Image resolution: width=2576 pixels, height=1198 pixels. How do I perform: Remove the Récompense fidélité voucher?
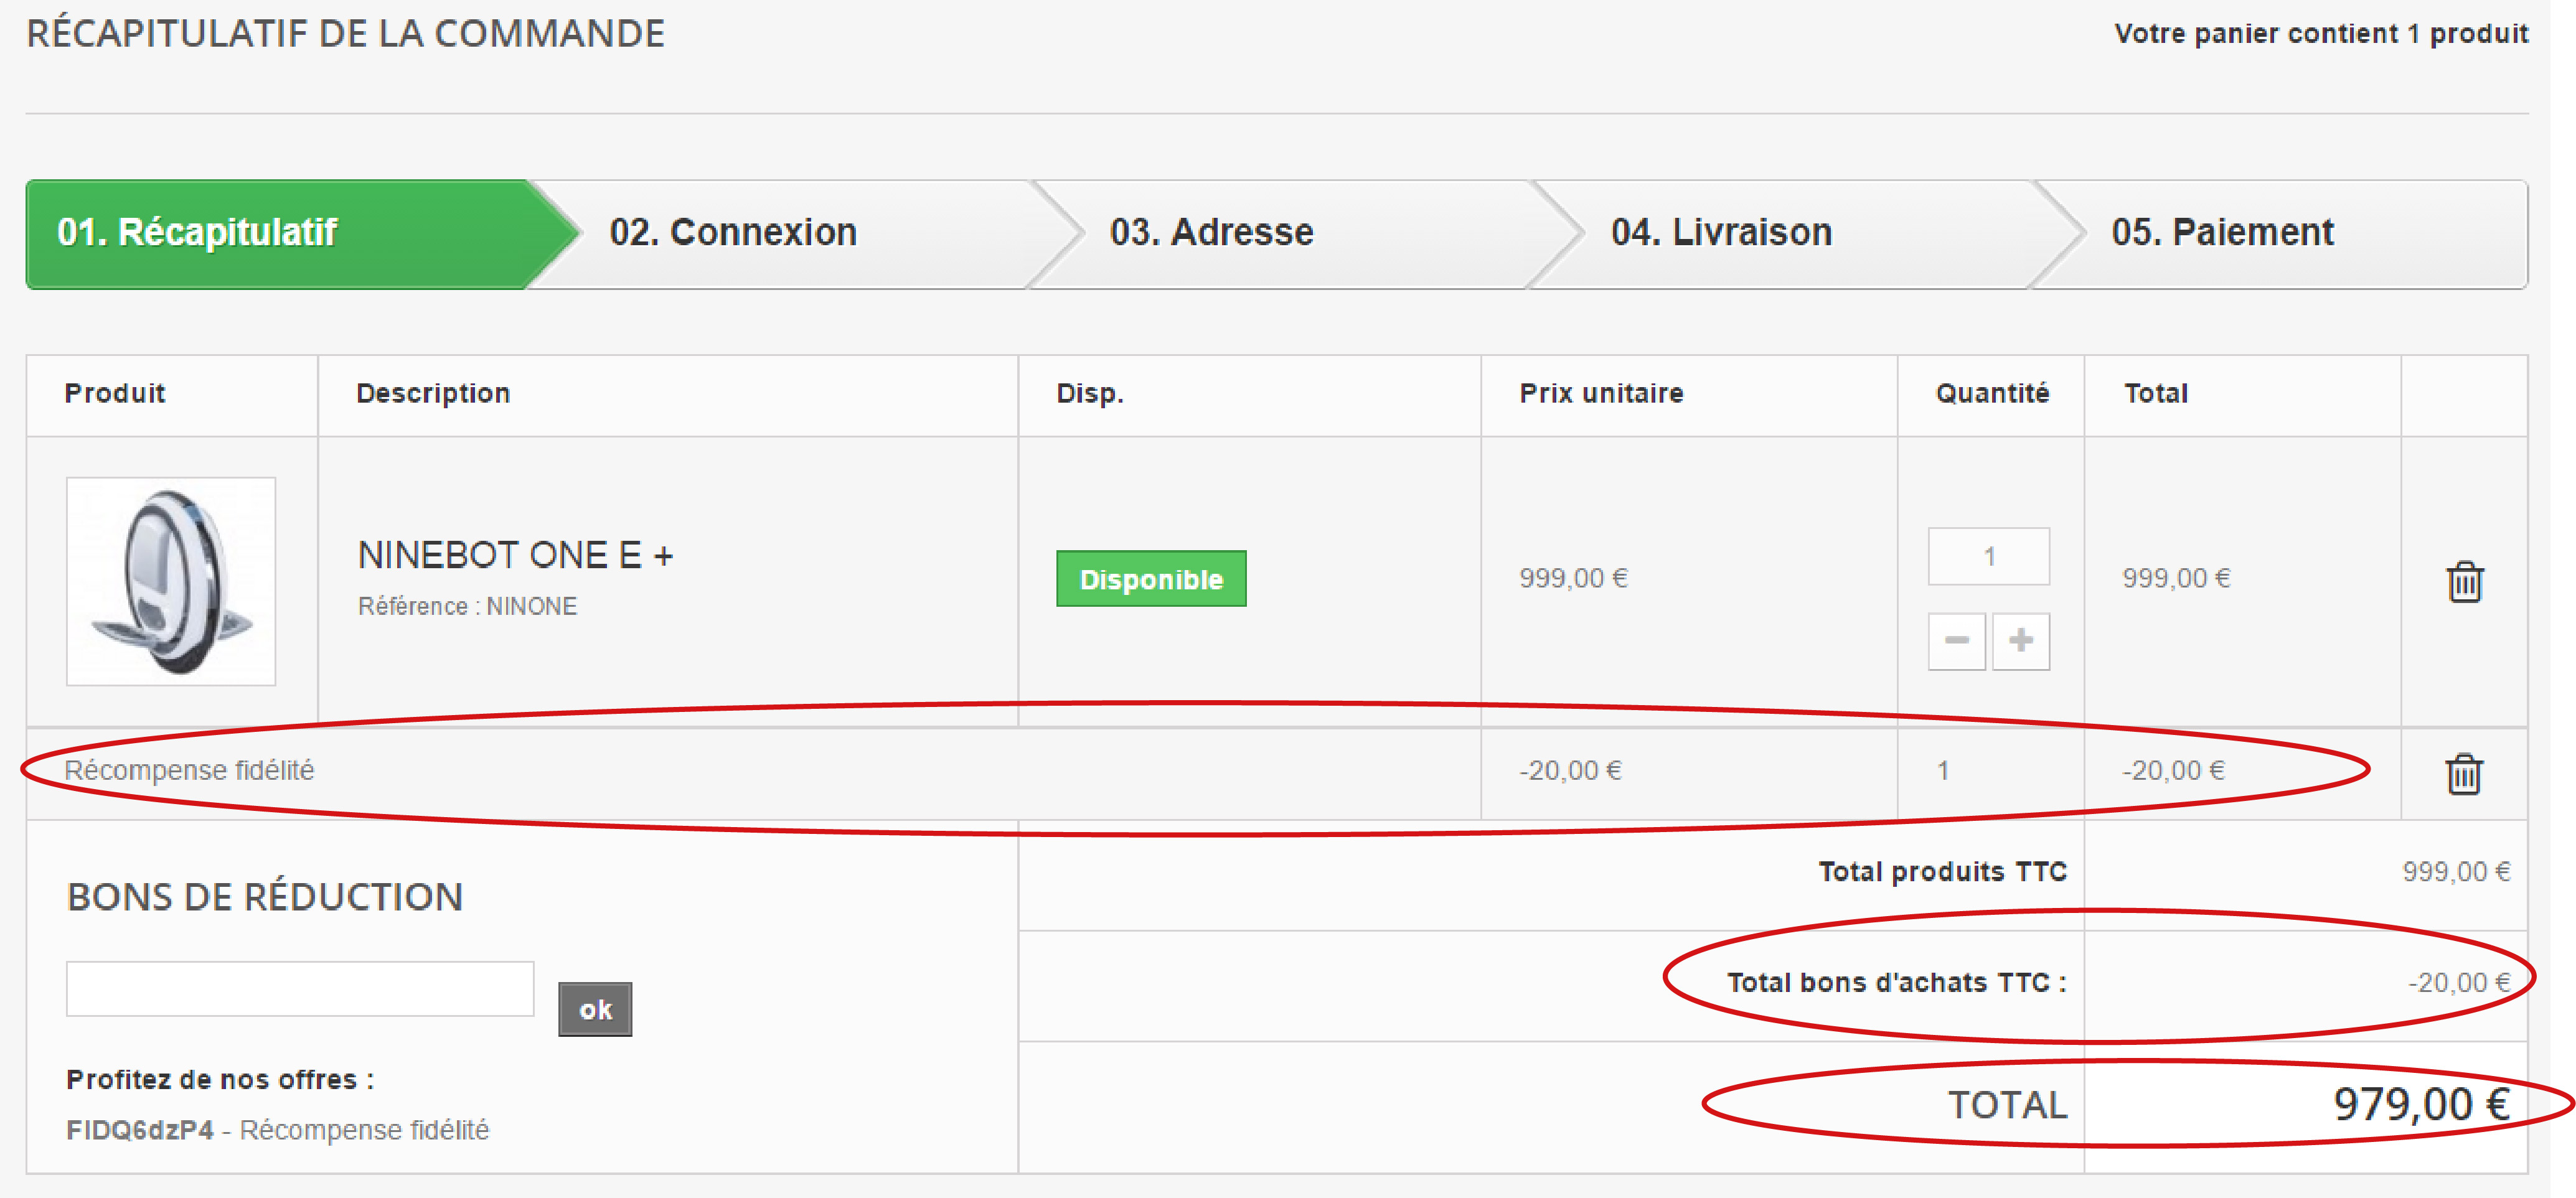[2463, 774]
